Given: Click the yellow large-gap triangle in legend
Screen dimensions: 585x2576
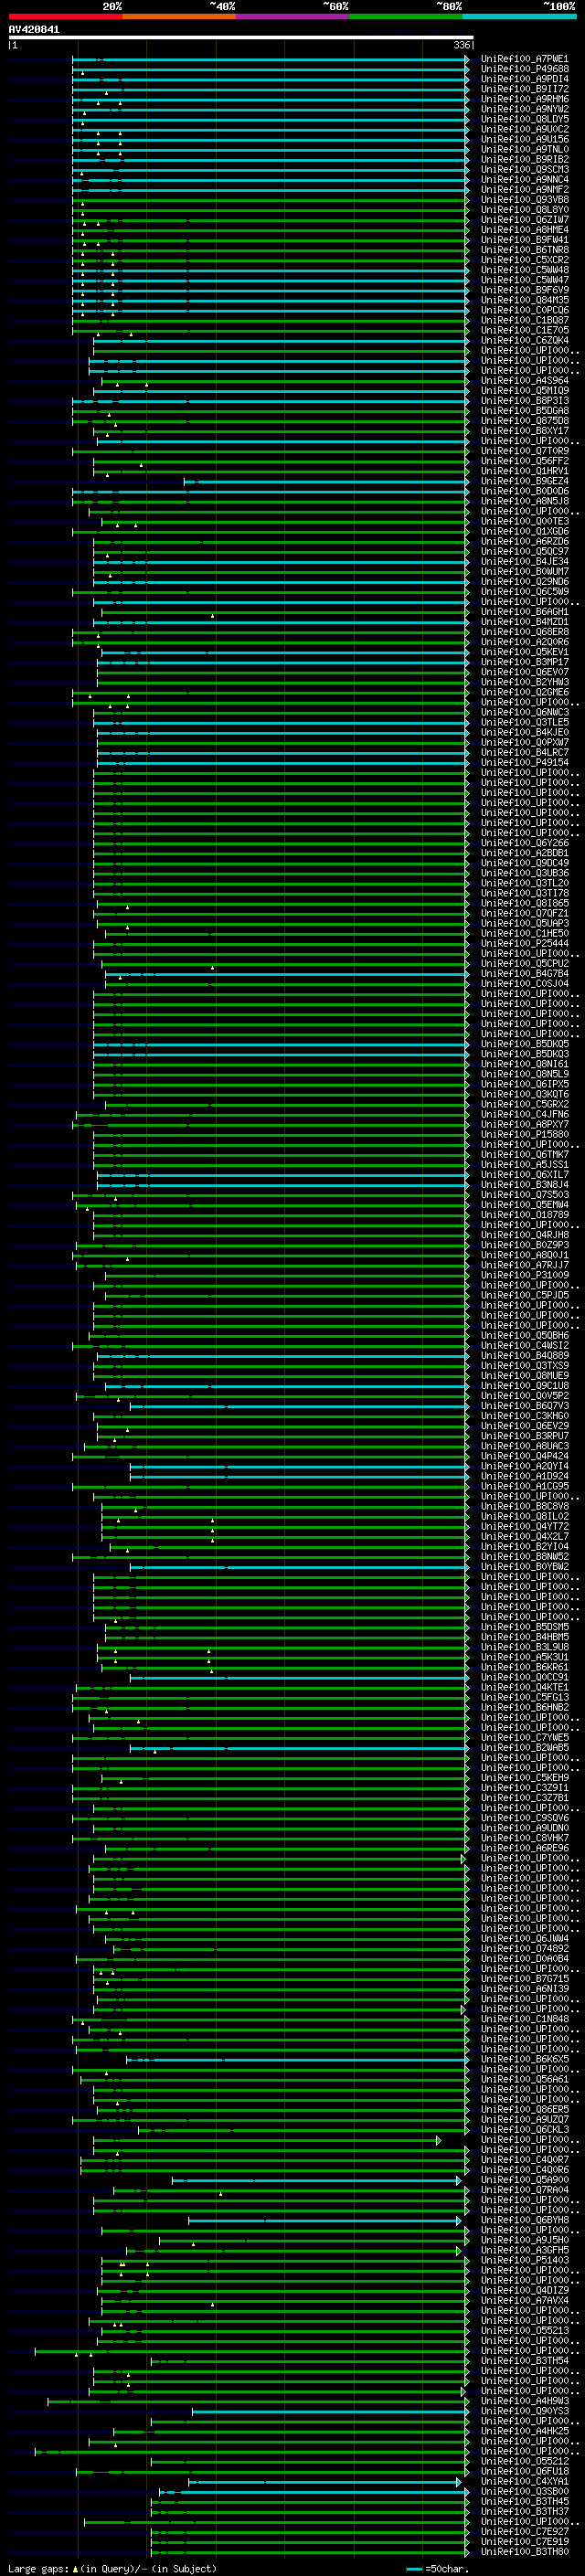Looking at the screenshot, I should tap(75, 2568).
